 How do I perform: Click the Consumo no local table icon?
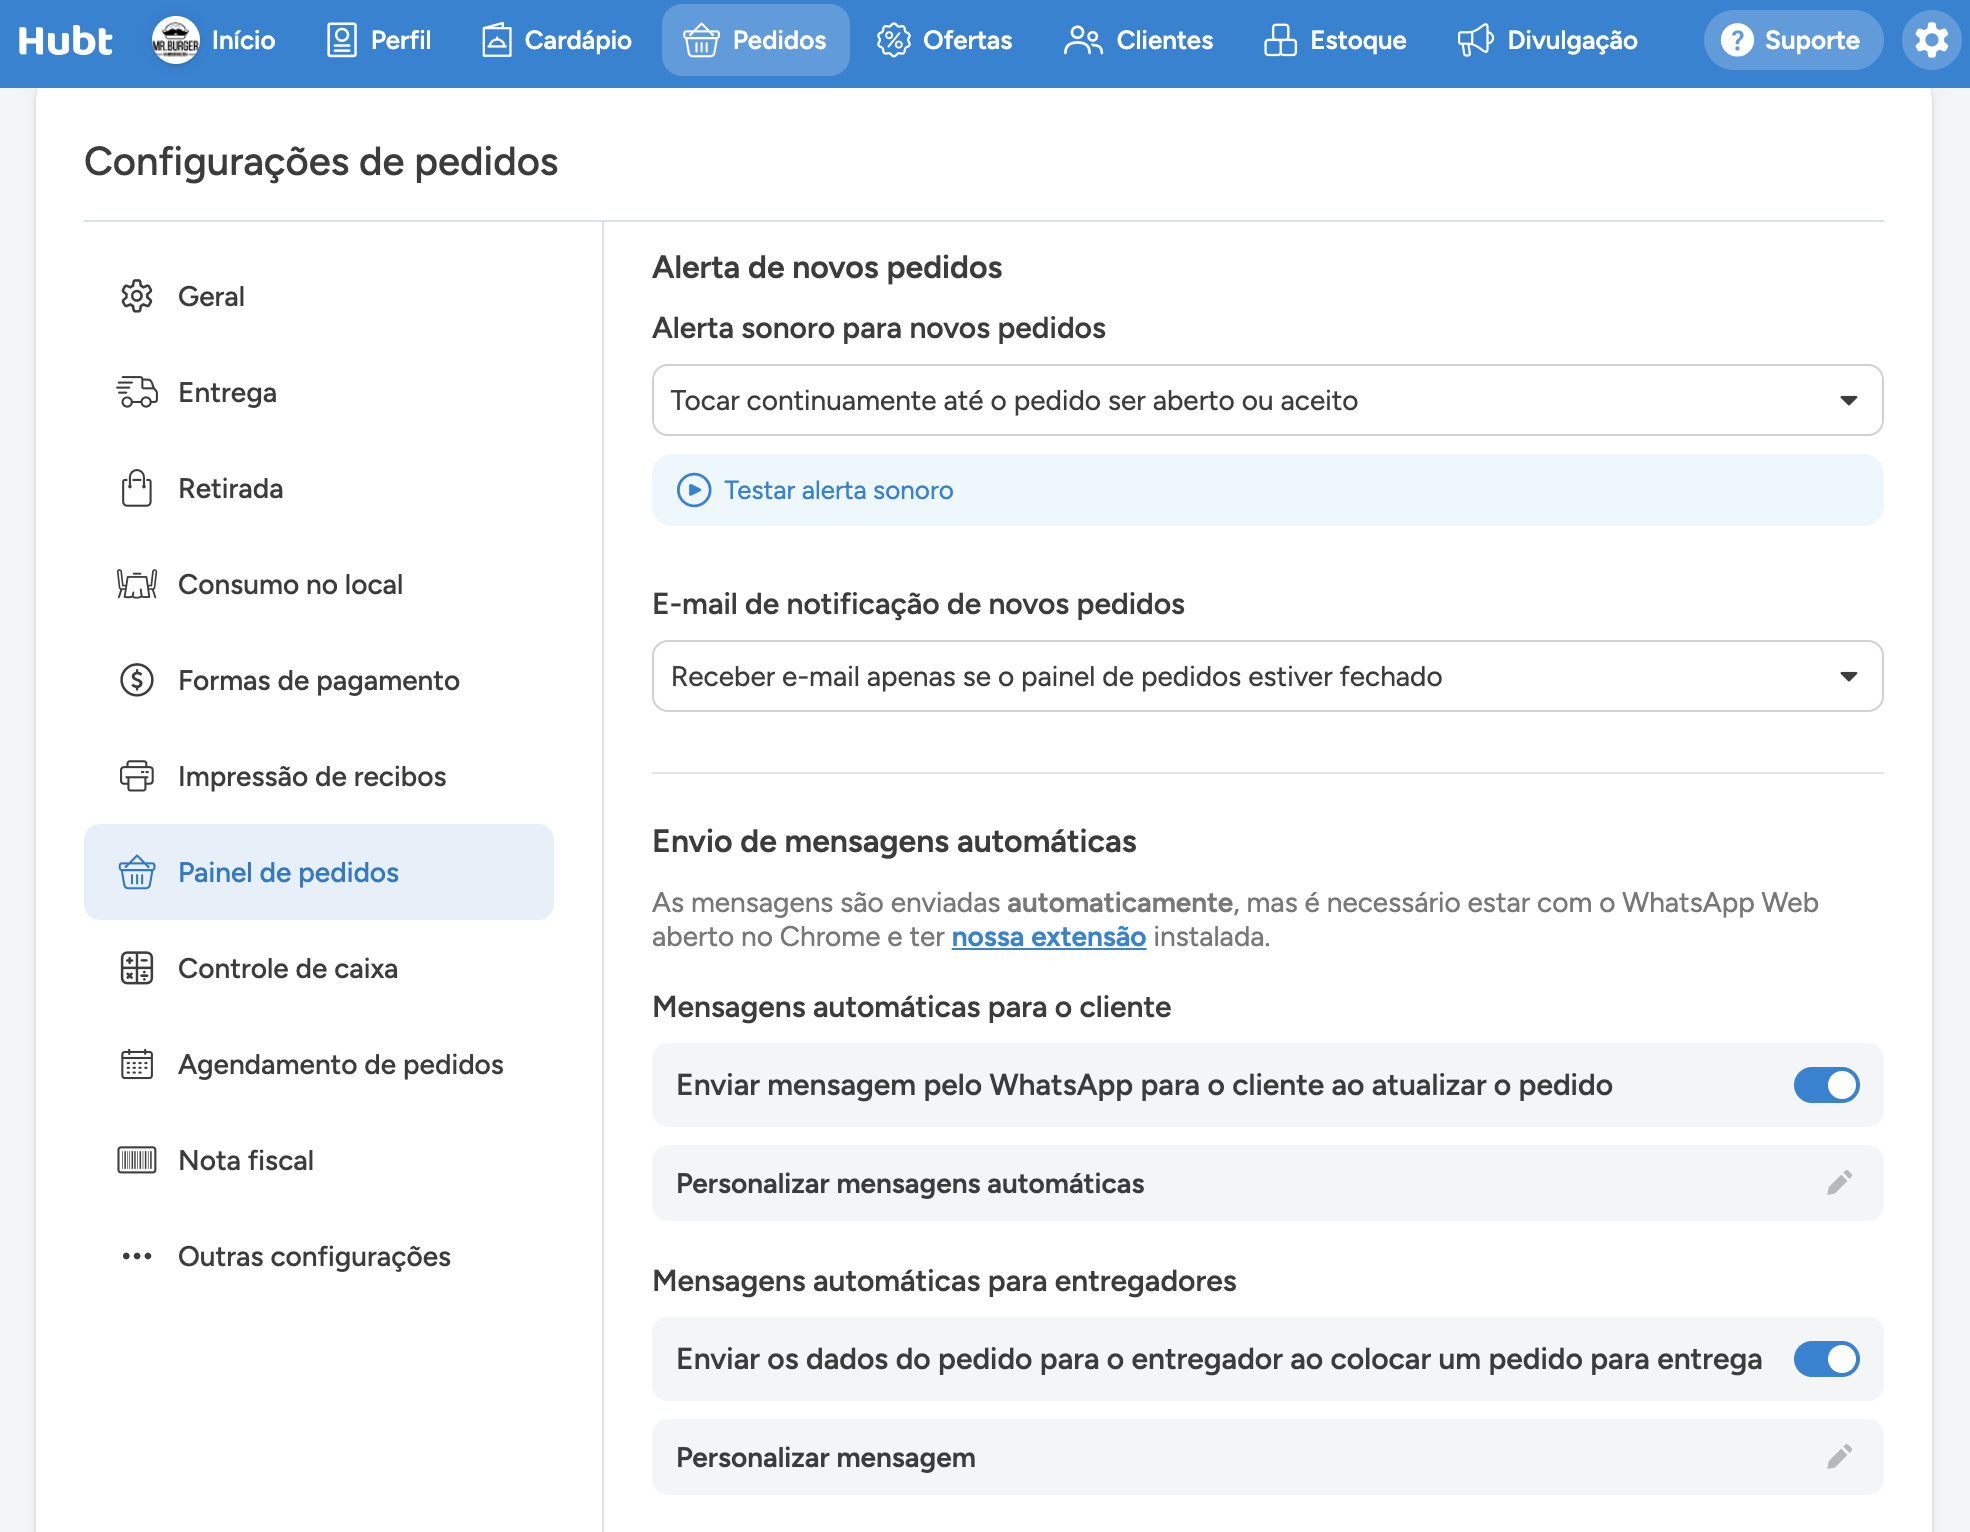click(x=137, y=584)
